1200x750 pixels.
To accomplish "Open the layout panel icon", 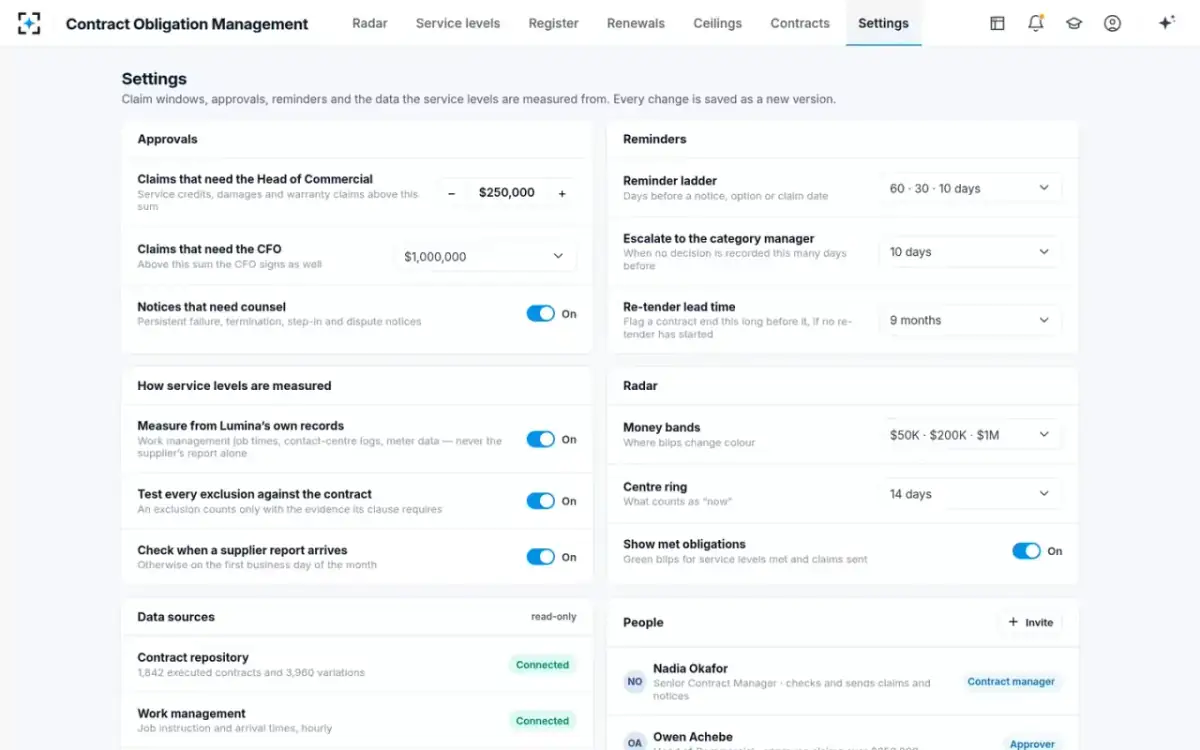I will (997, 23).
